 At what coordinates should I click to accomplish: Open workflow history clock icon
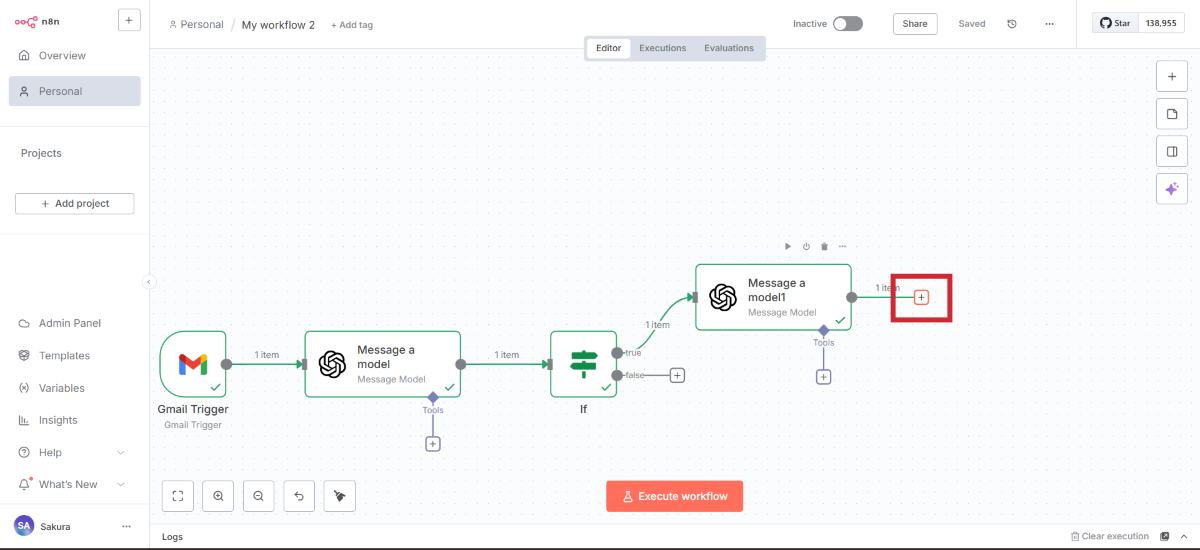point(1012,24)
